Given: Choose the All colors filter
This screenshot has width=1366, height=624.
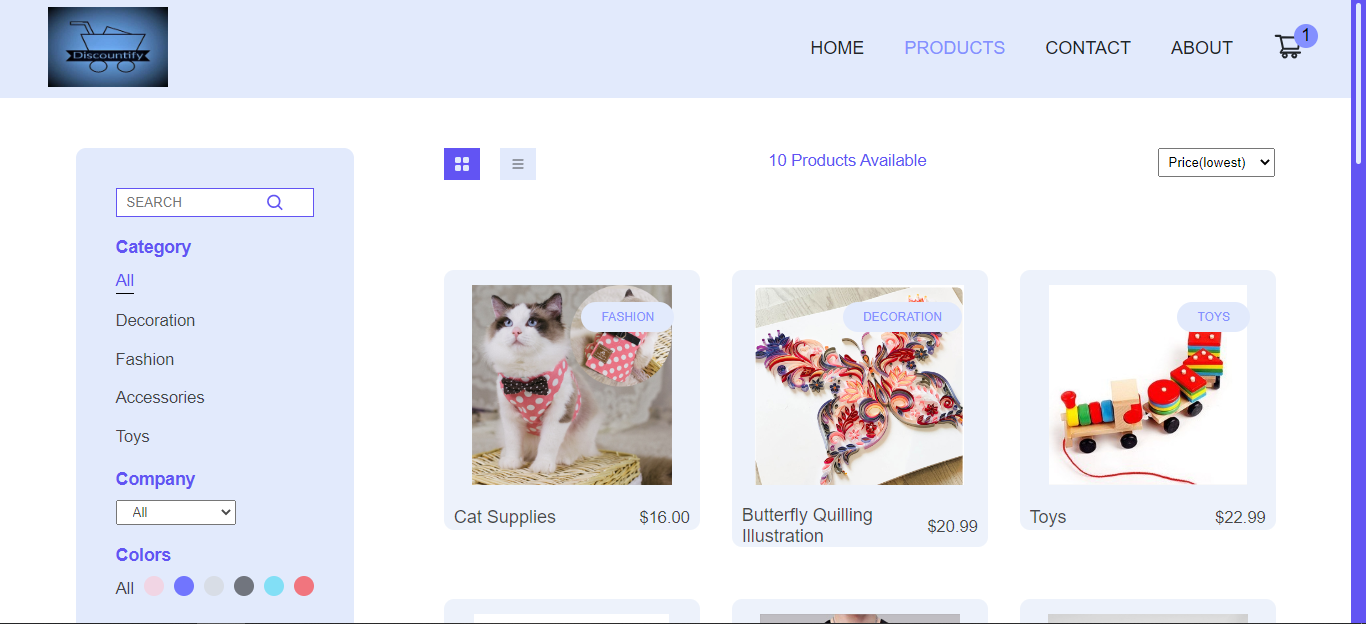Looking at the screenshot, I should pyautogui.click(x=125, y=588).
